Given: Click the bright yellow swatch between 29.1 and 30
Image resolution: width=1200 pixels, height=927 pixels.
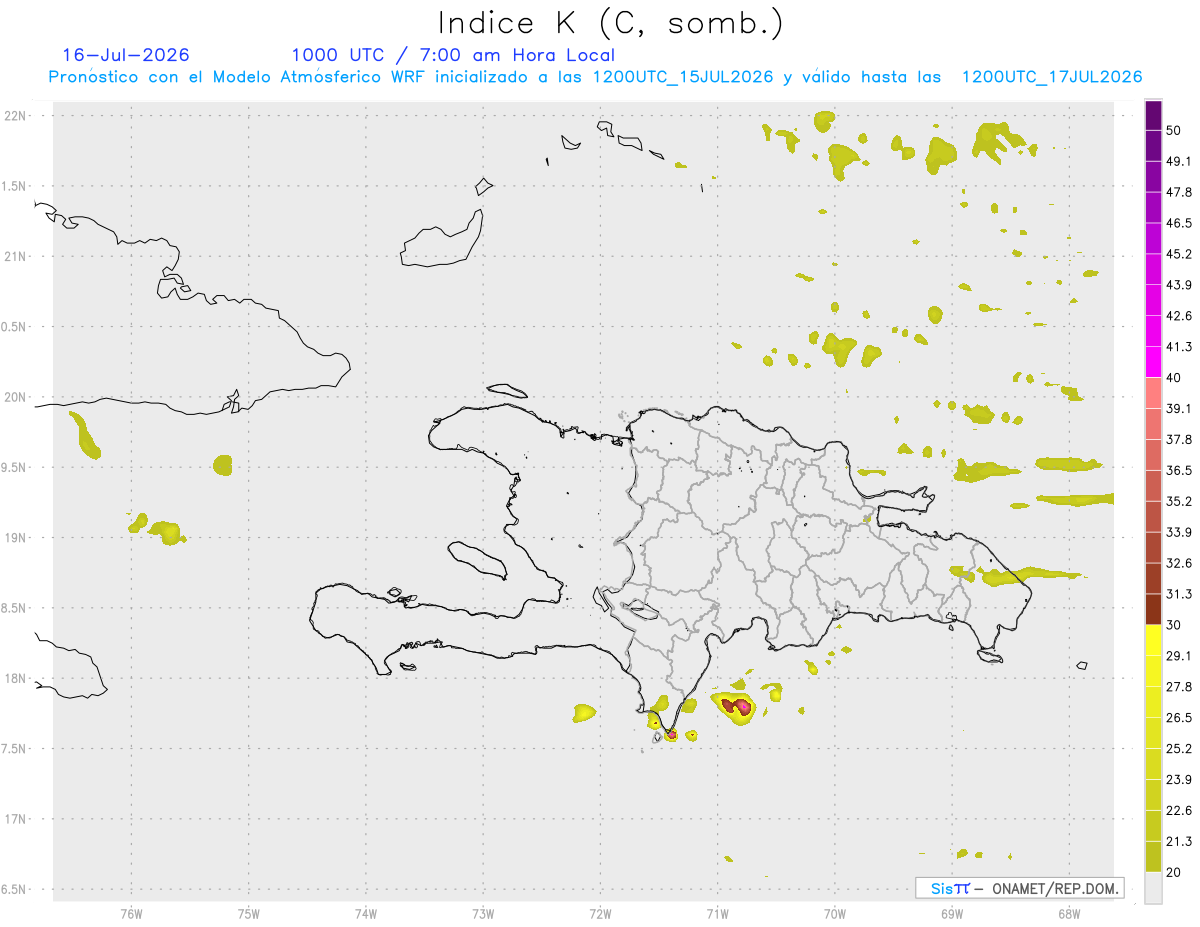Looking at the screenshot, I should [1154, 640].
